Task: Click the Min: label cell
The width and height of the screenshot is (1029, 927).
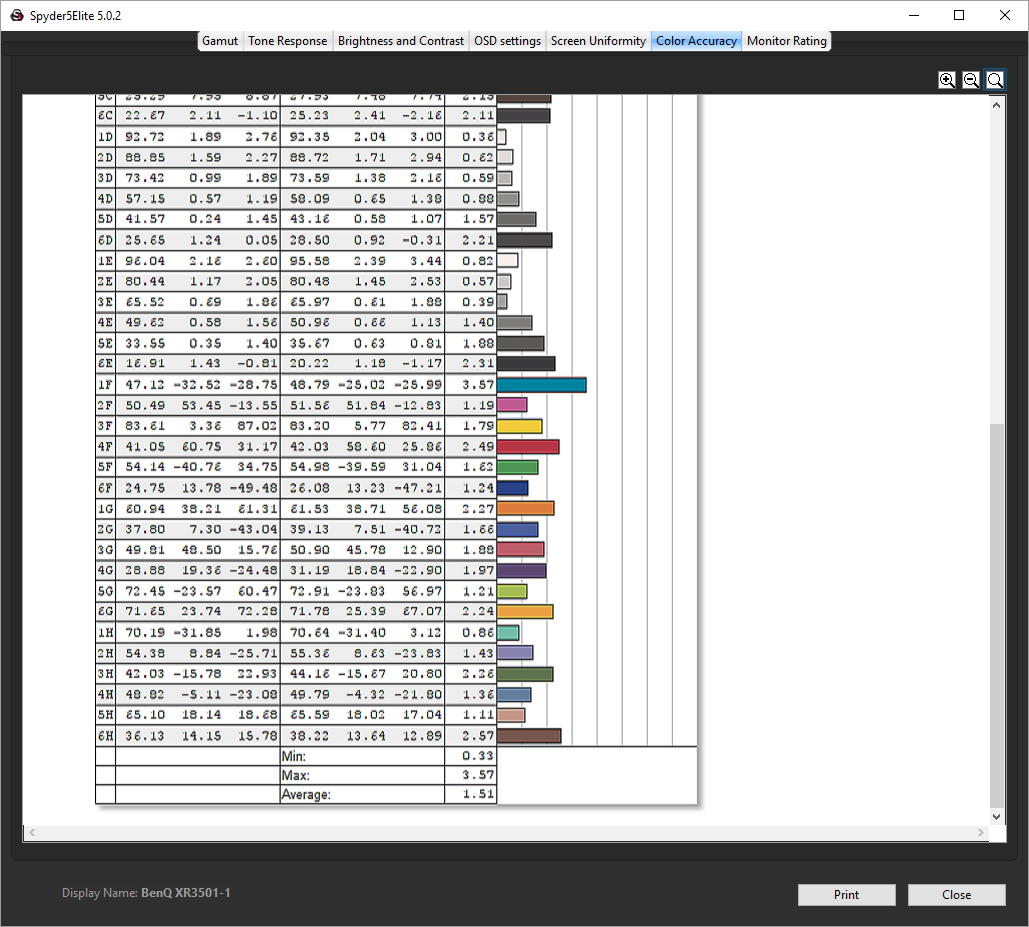Action: click(362, 756)
